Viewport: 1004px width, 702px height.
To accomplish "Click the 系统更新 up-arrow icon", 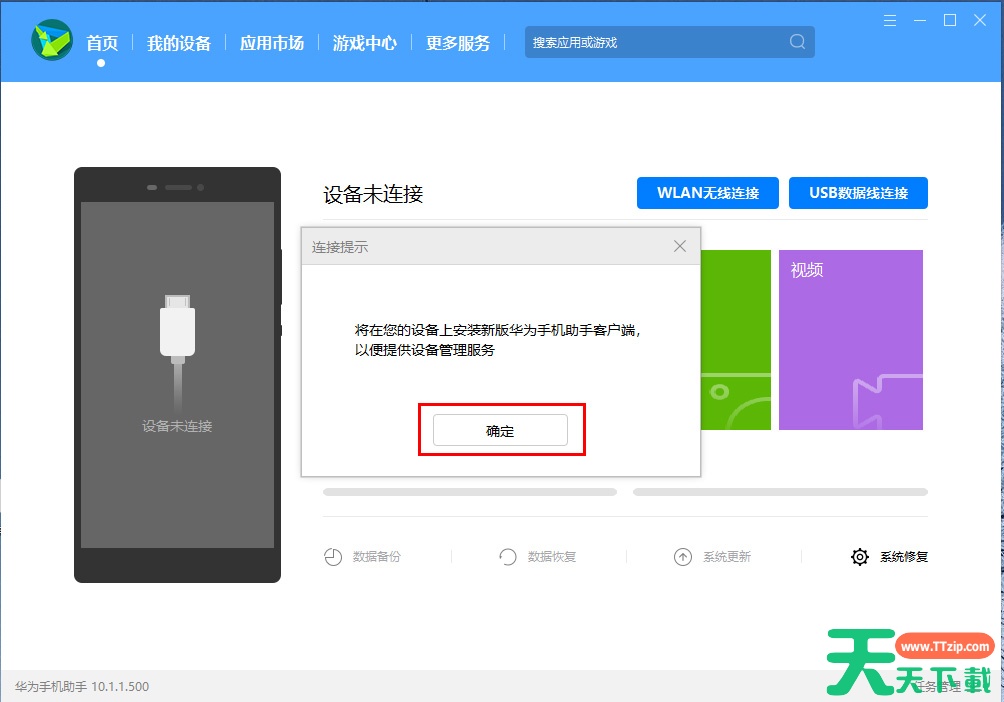I will [683, 557].
